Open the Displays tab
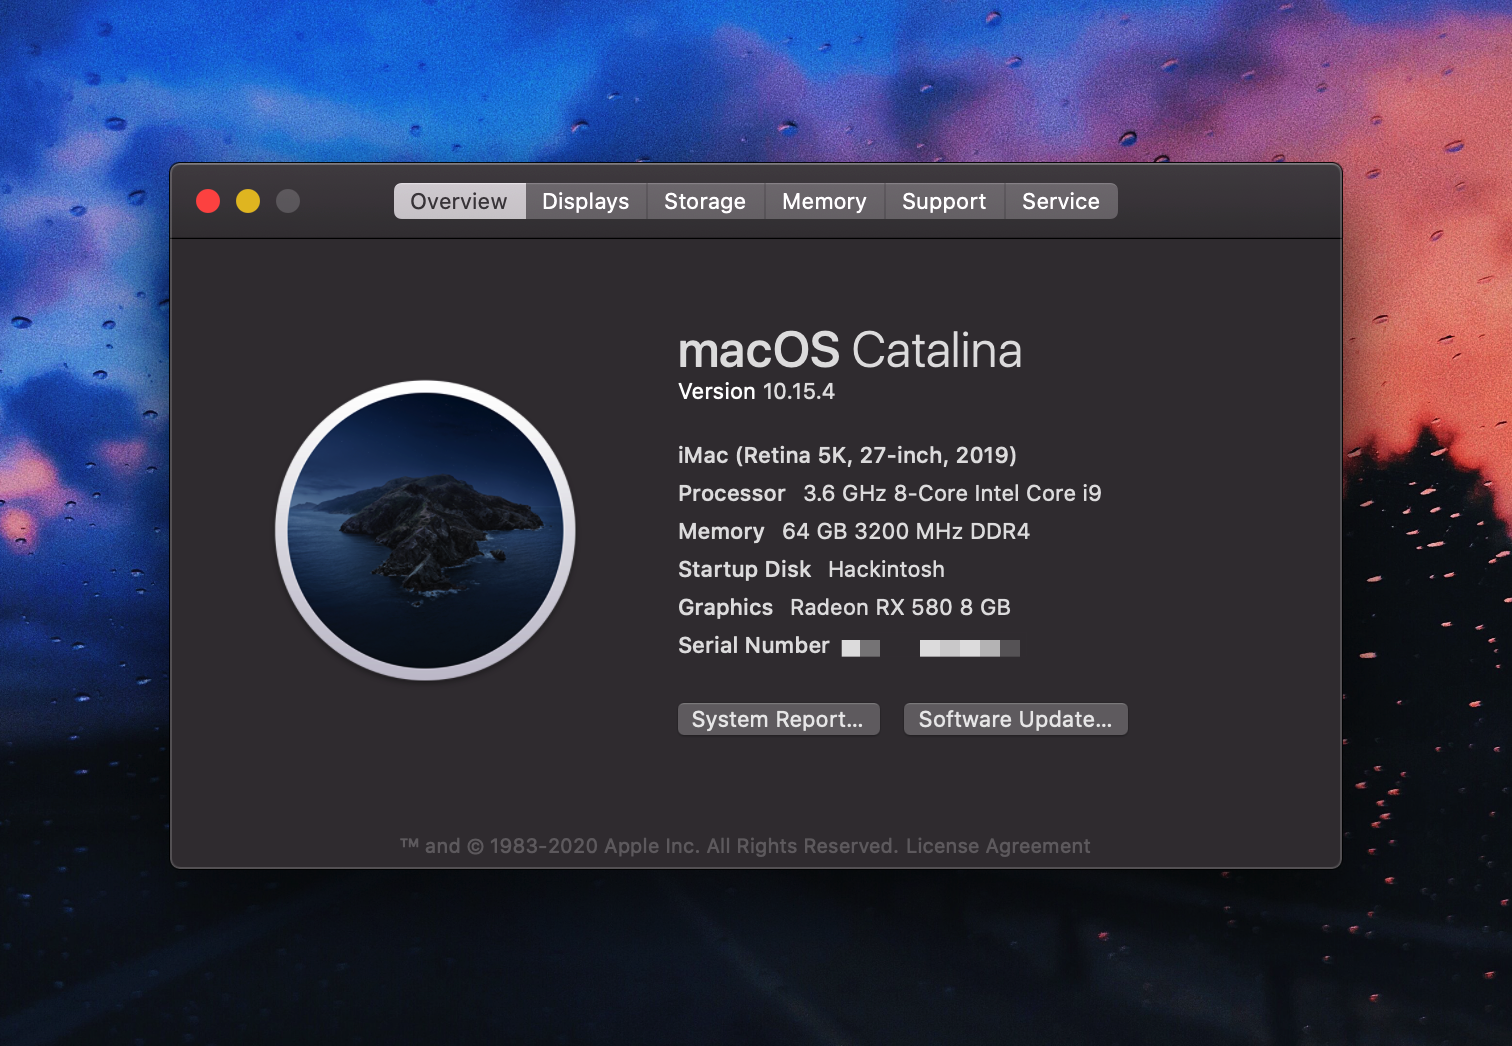 point(586,201)
